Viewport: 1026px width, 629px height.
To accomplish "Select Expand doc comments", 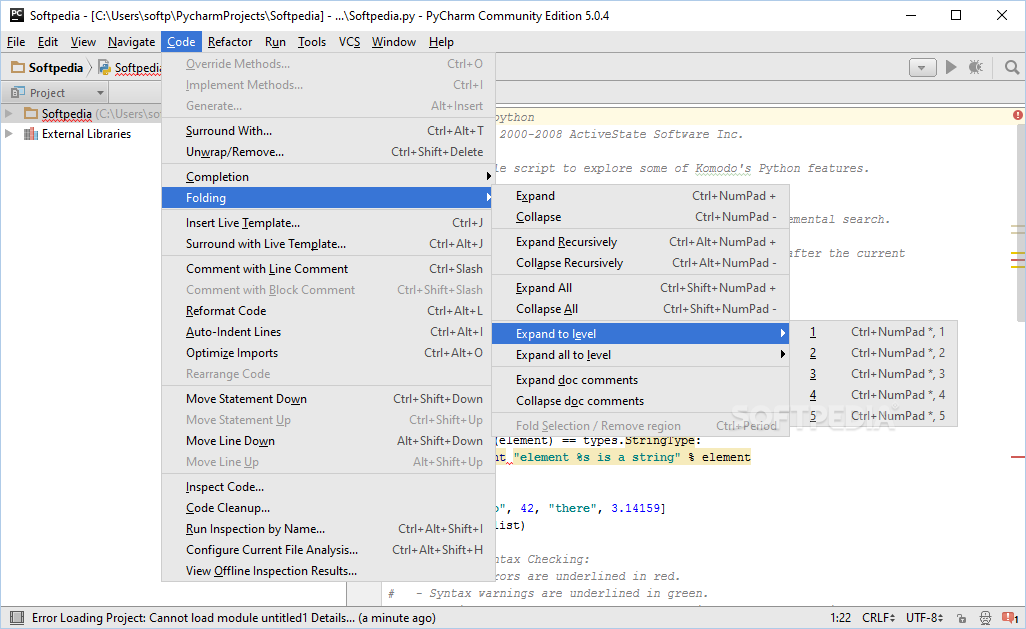I will pos(641,380).
